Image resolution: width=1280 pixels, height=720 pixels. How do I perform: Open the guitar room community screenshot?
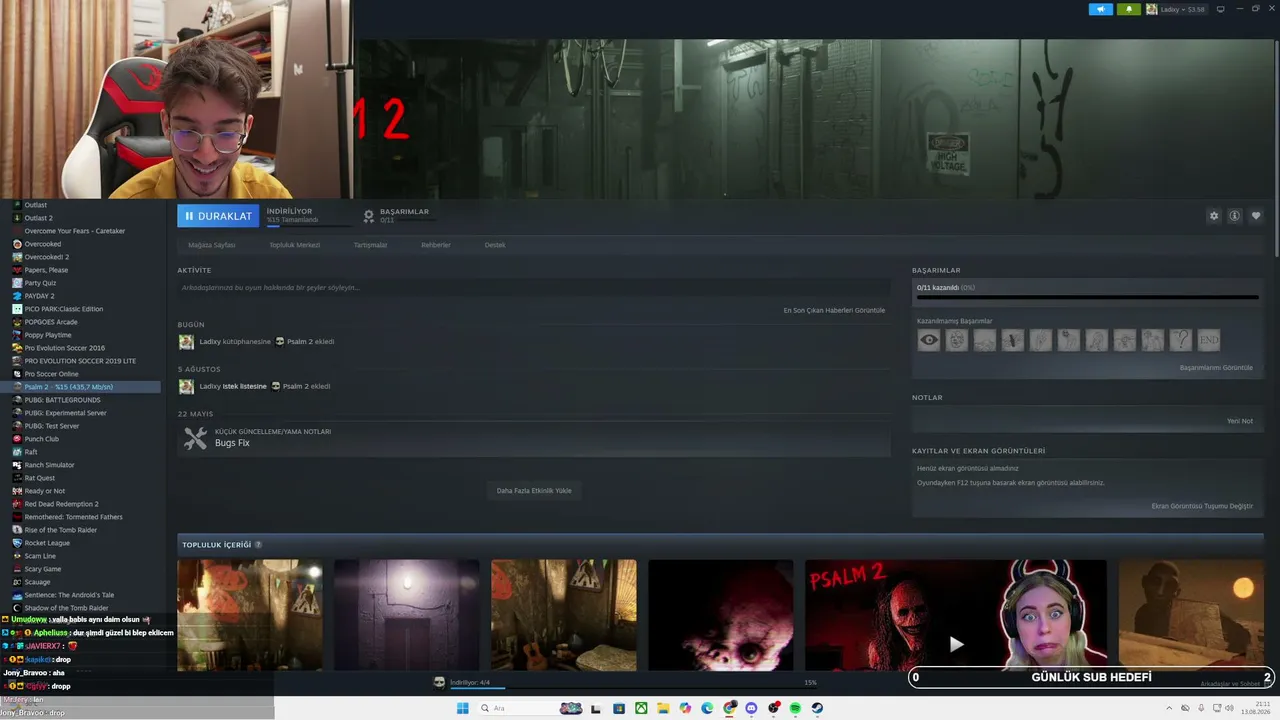coord(563,615)
